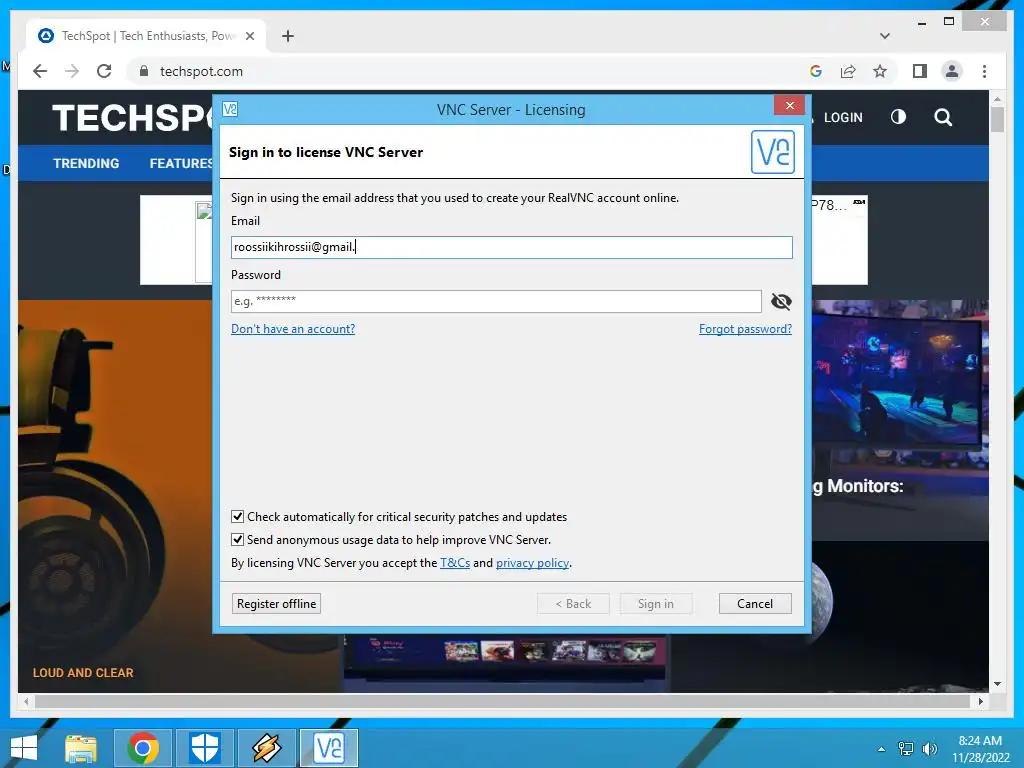Close the TechSpot tab
This screenshot has width=1024, height=768.
tap(249, 36)
